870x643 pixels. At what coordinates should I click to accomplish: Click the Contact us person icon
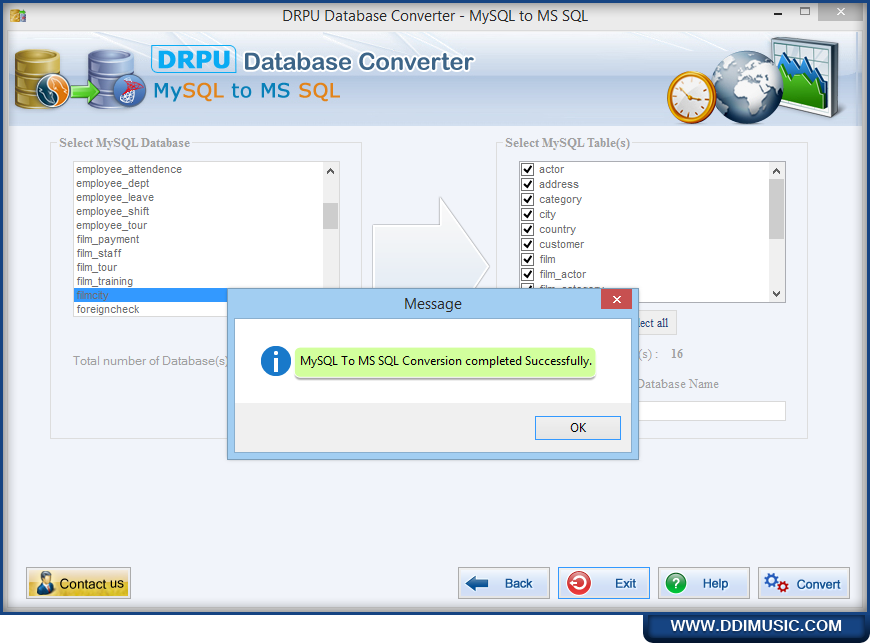click(x=45, y=583)
